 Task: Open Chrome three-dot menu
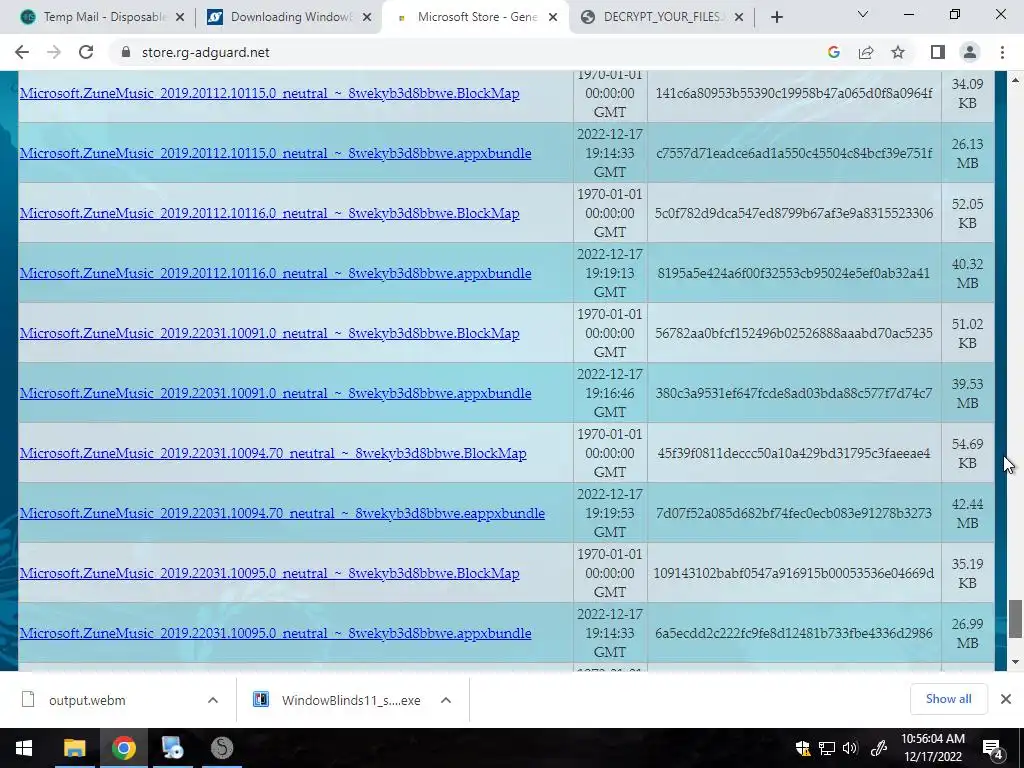click(1002, 52)
